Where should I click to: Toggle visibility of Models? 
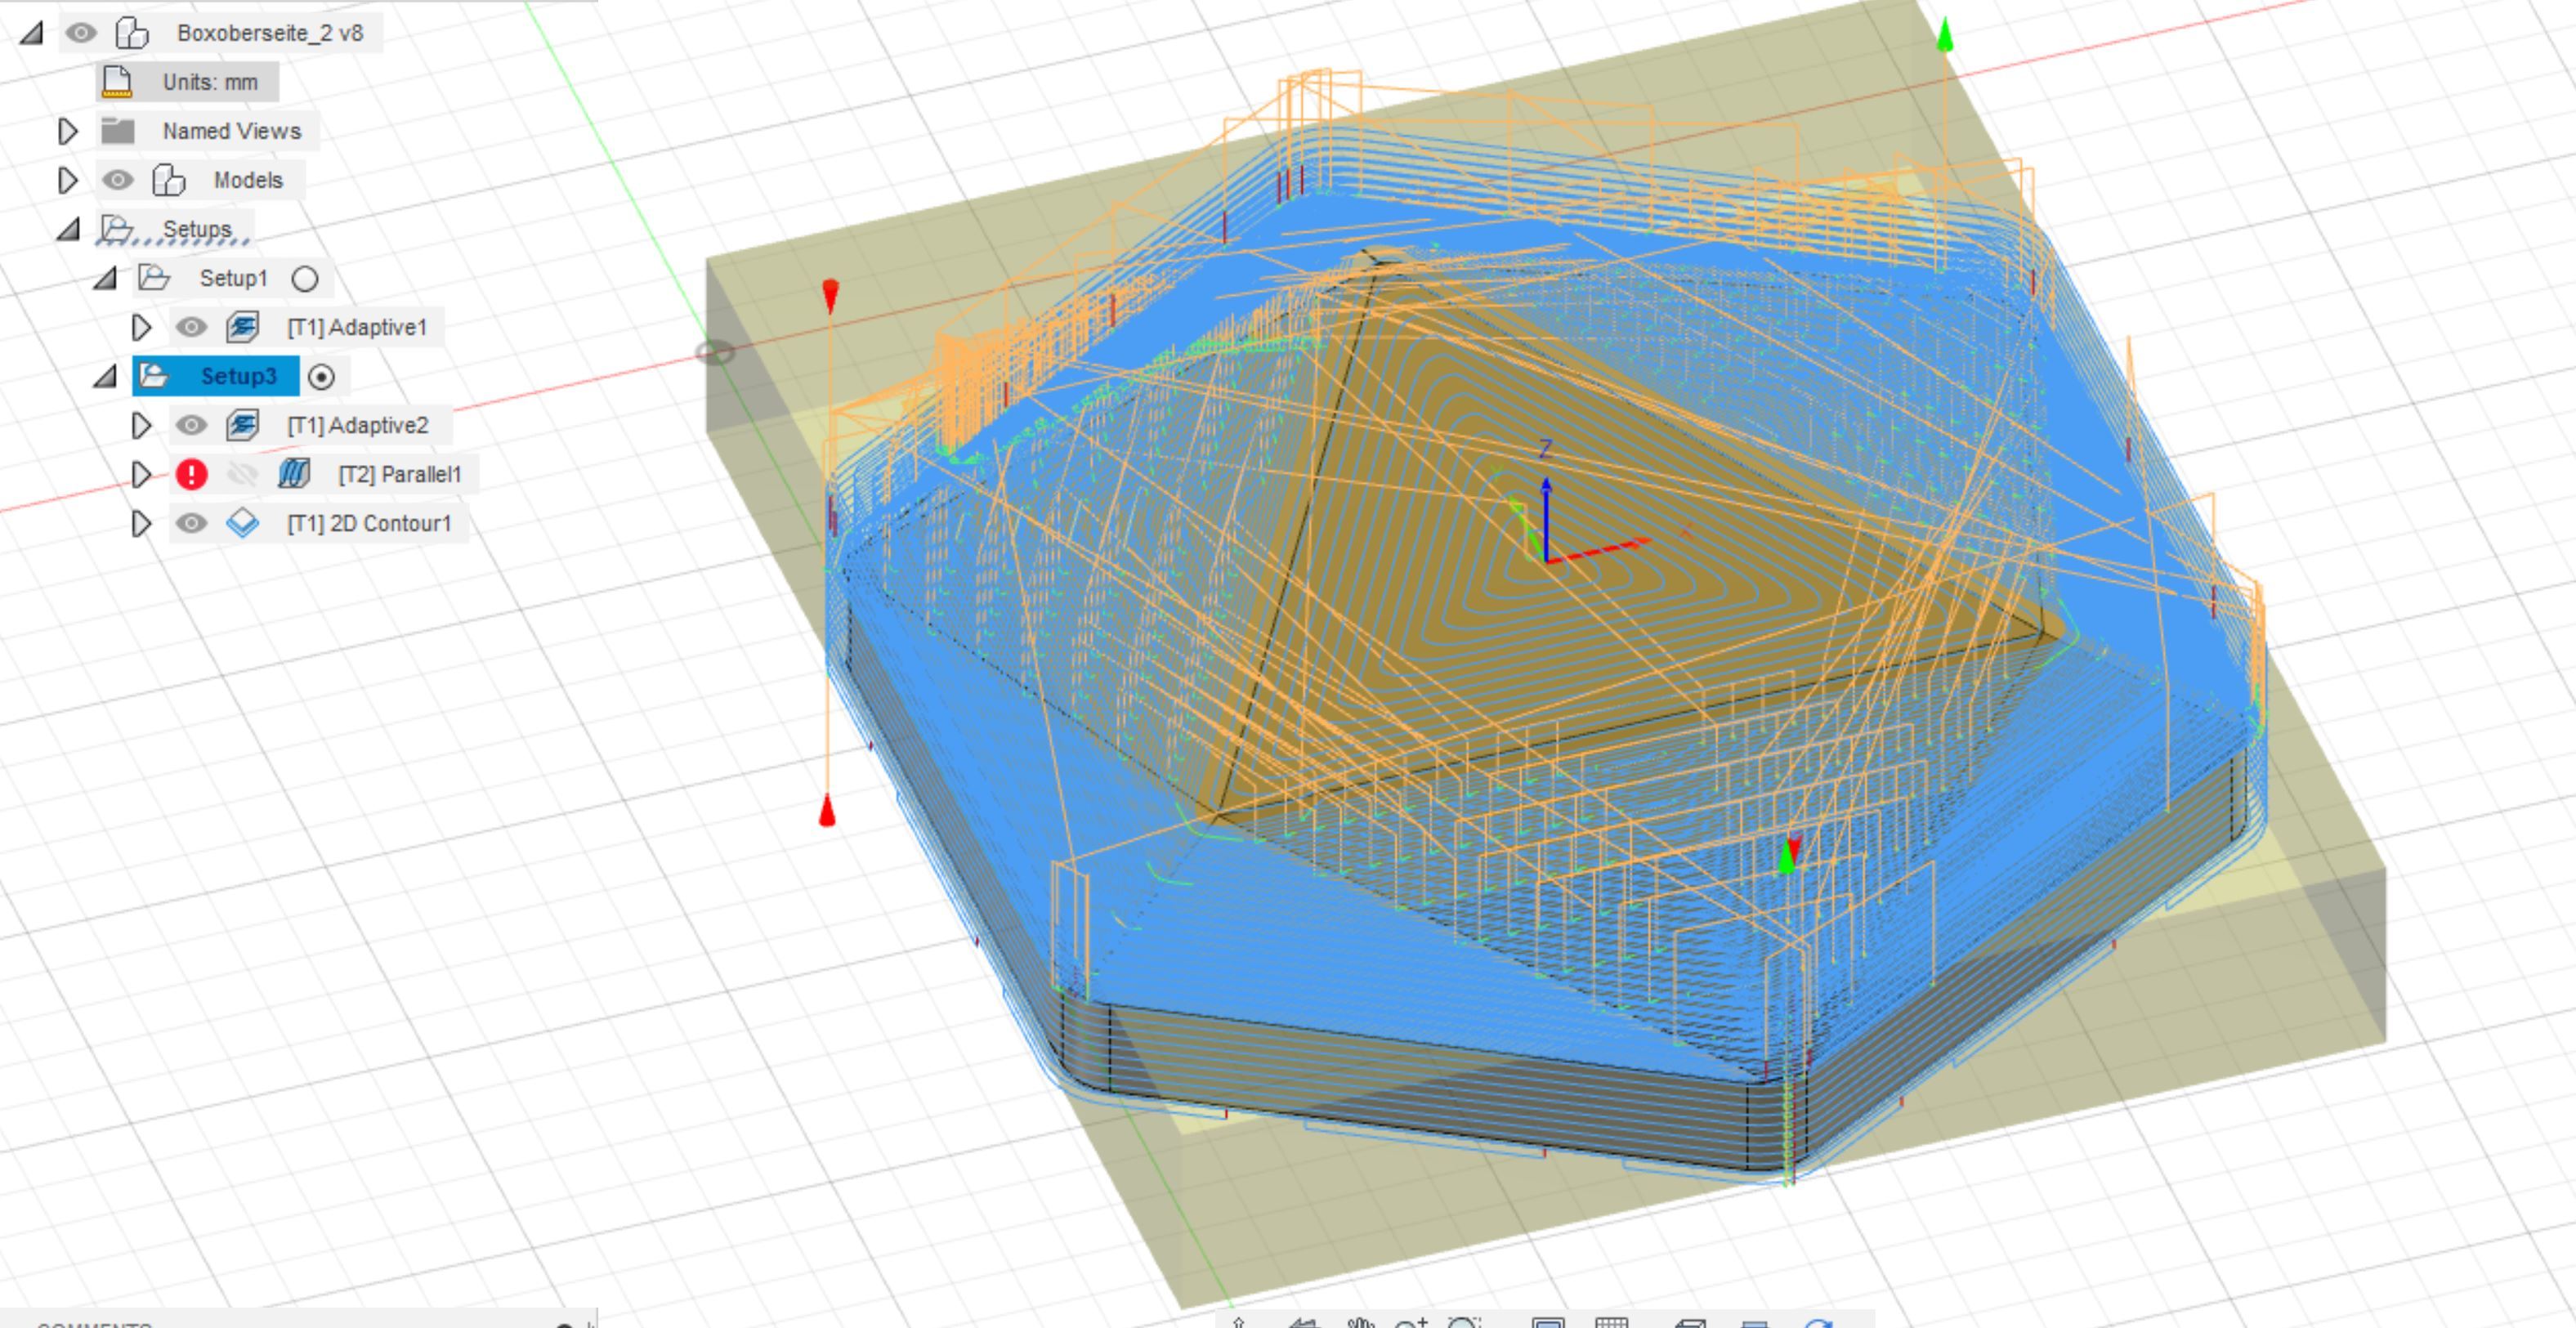pyautogui.click(x=118, y=180)
